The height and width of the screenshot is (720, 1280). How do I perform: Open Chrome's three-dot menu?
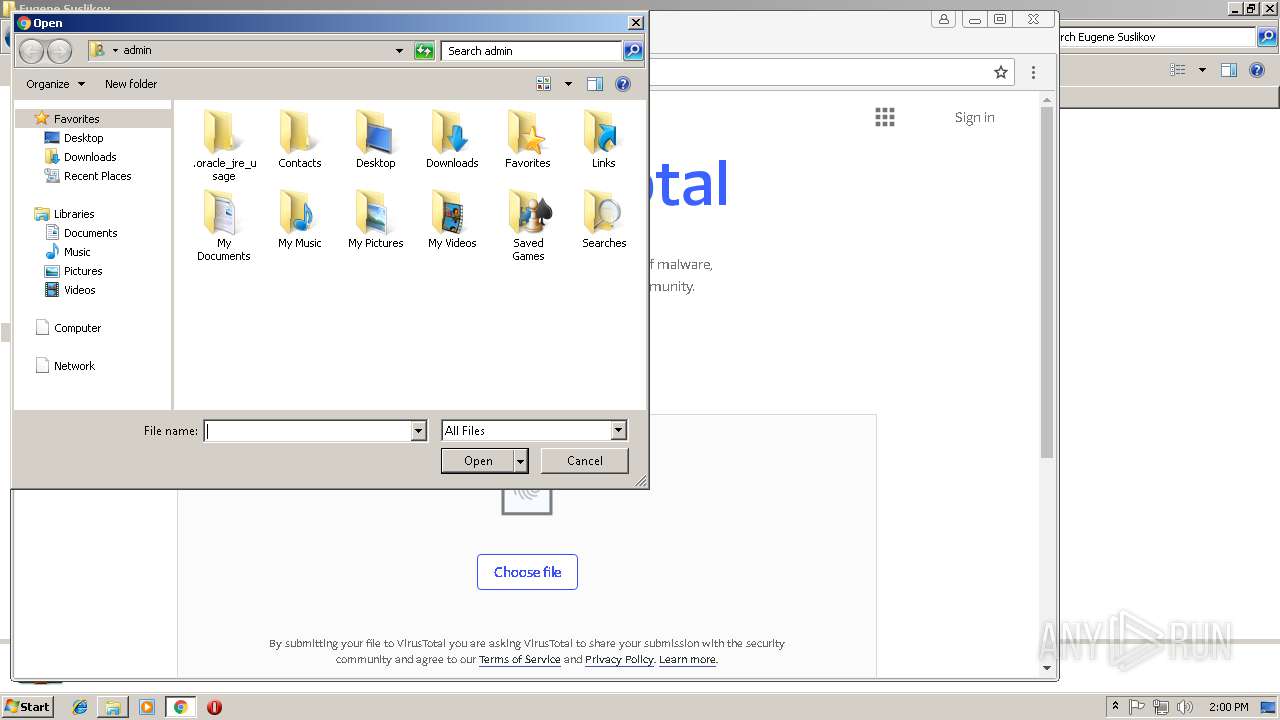1033,72
